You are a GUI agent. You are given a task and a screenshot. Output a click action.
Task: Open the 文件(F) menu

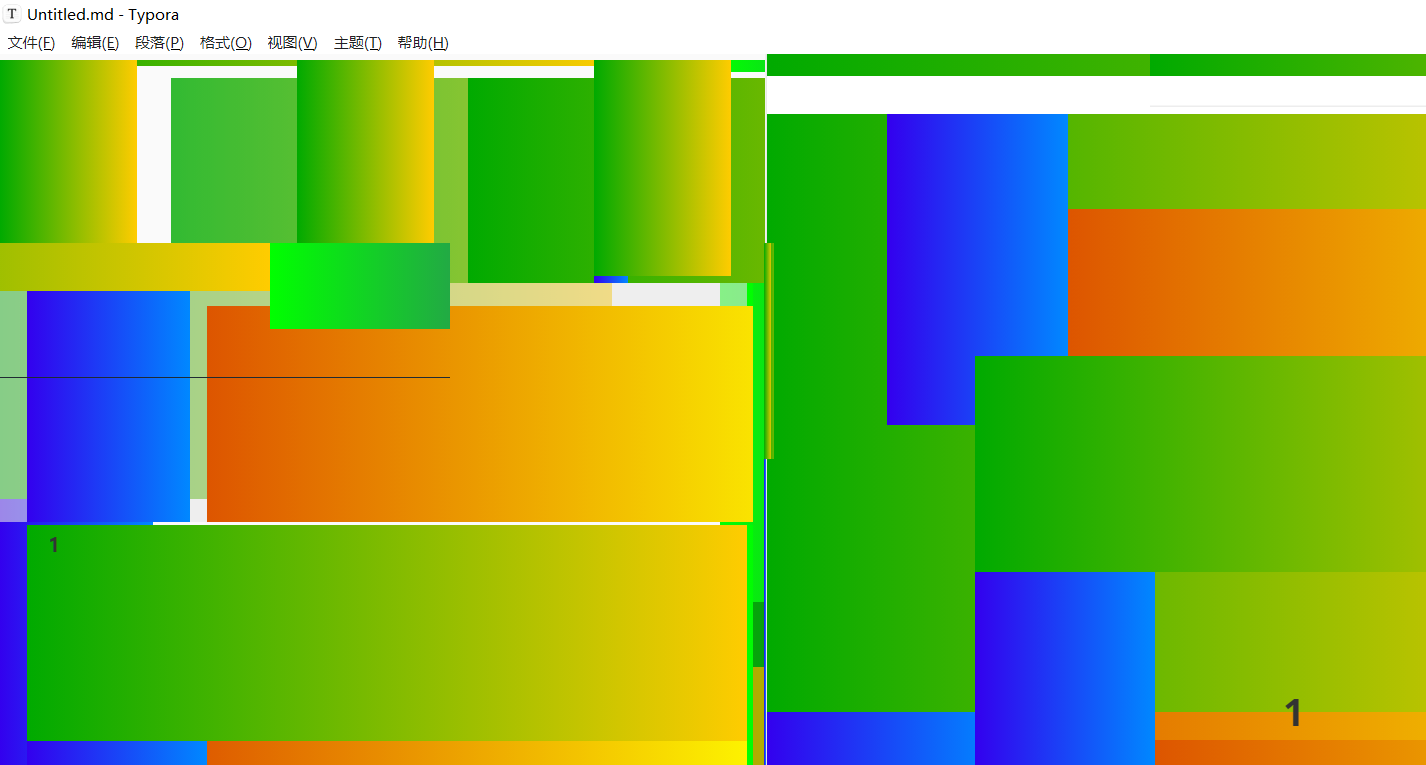pyautogui.click(x=31, y=43)
